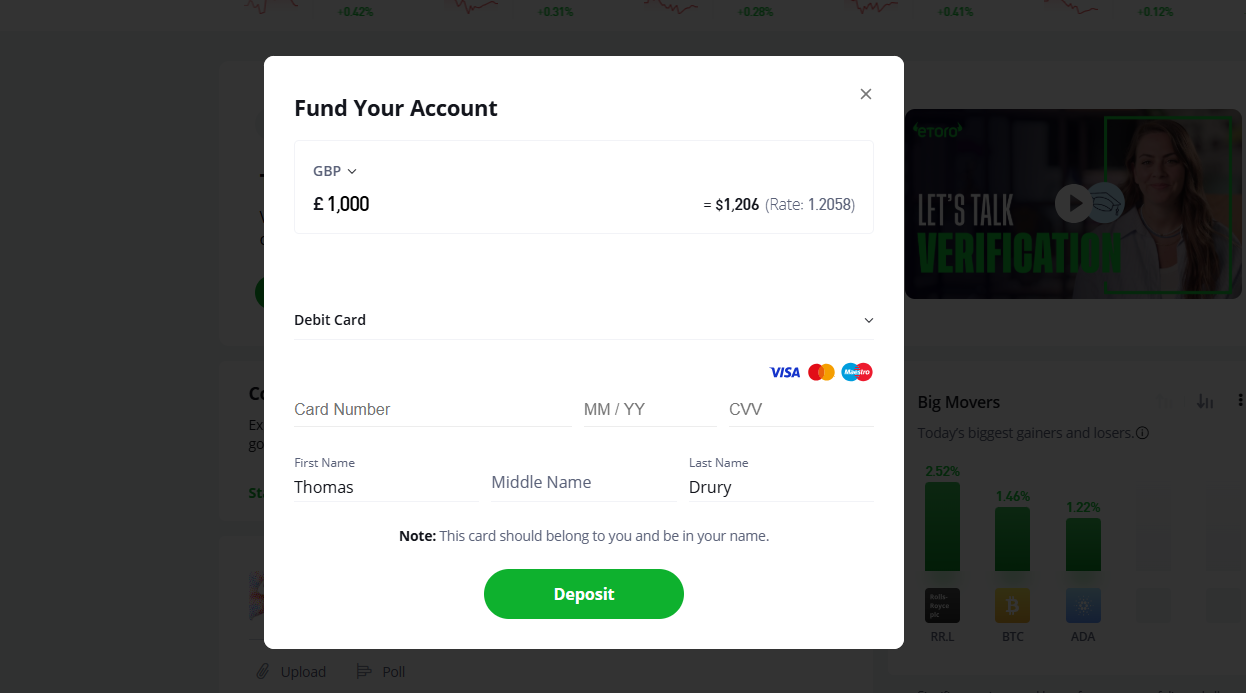Click the Visa card logo
Screen dimensions: 1246x693
[785, 372]
